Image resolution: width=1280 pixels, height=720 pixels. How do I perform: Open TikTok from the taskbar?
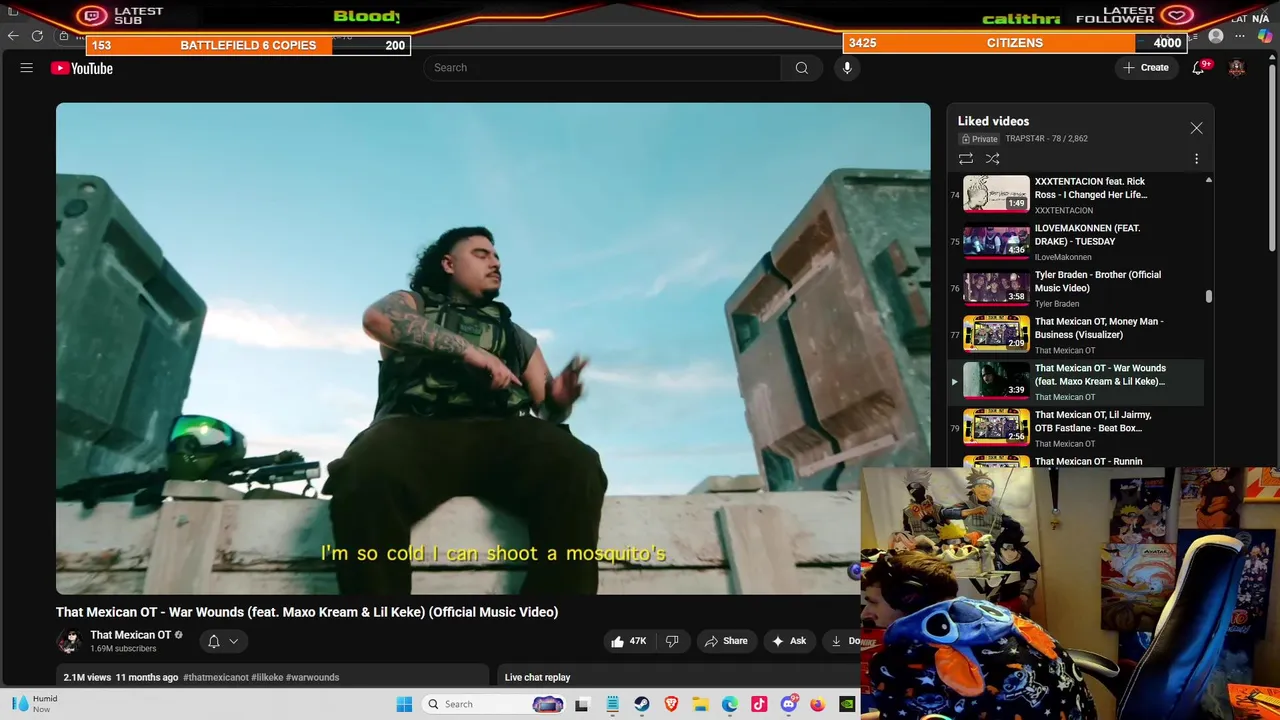pos(759,704)
